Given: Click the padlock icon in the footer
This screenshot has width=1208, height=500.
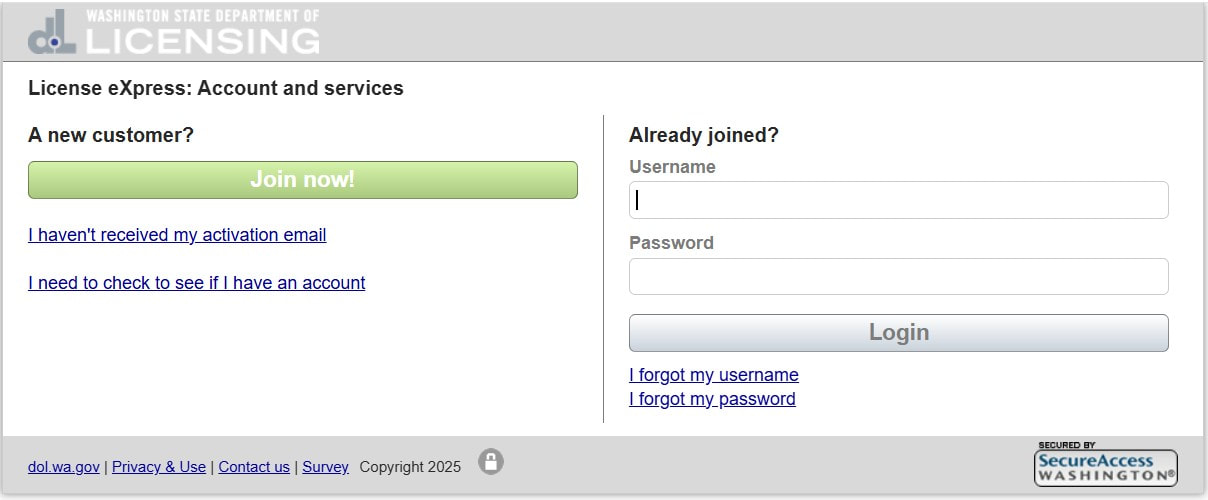Looking at the screenshot, I should (x=490, y=461).
